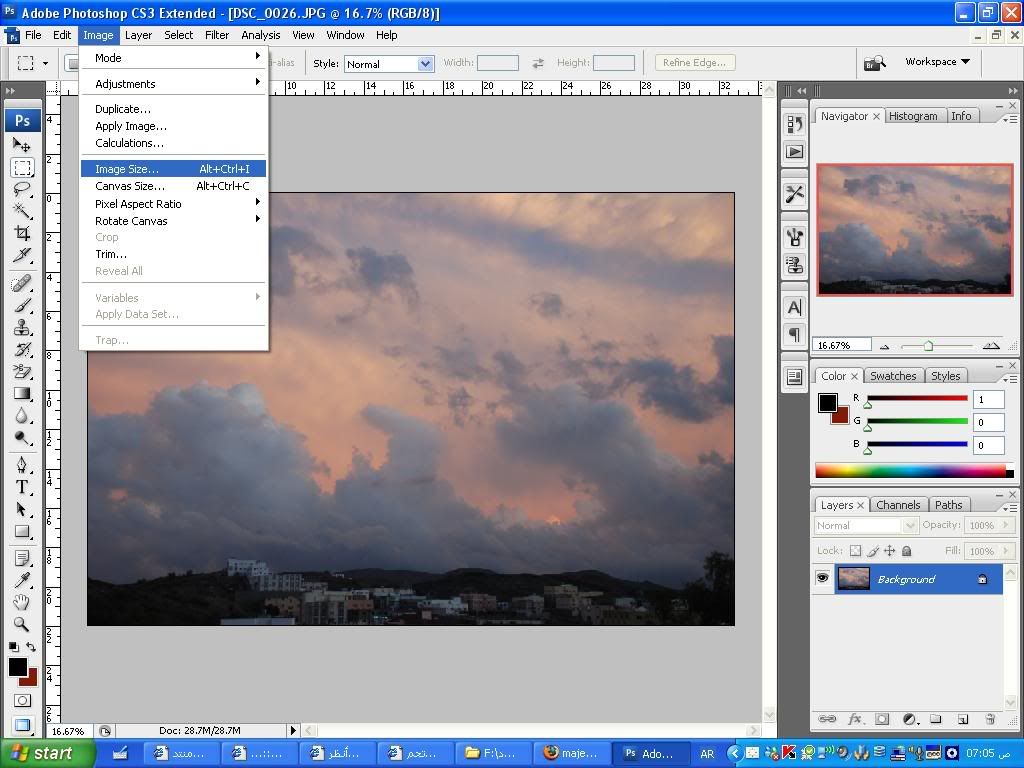The width and height of the screenshot is (1024, 768).
Task: Create a new layer with the Layers panel icon
Action: (963, 719)
